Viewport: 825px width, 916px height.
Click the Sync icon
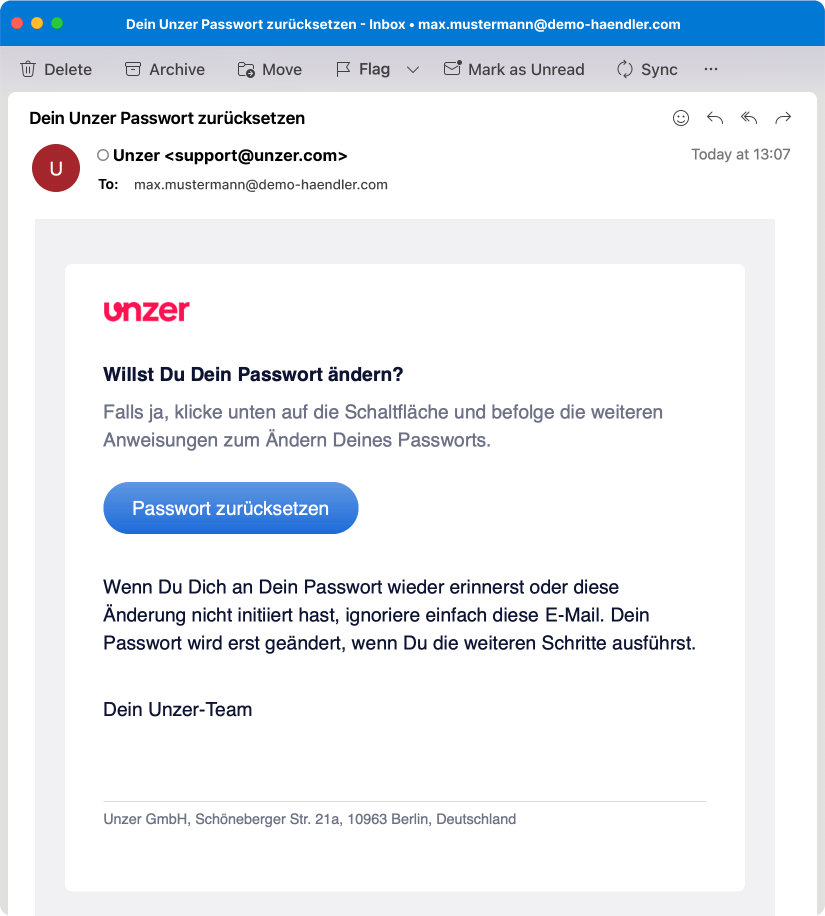[x=625, y=69]
